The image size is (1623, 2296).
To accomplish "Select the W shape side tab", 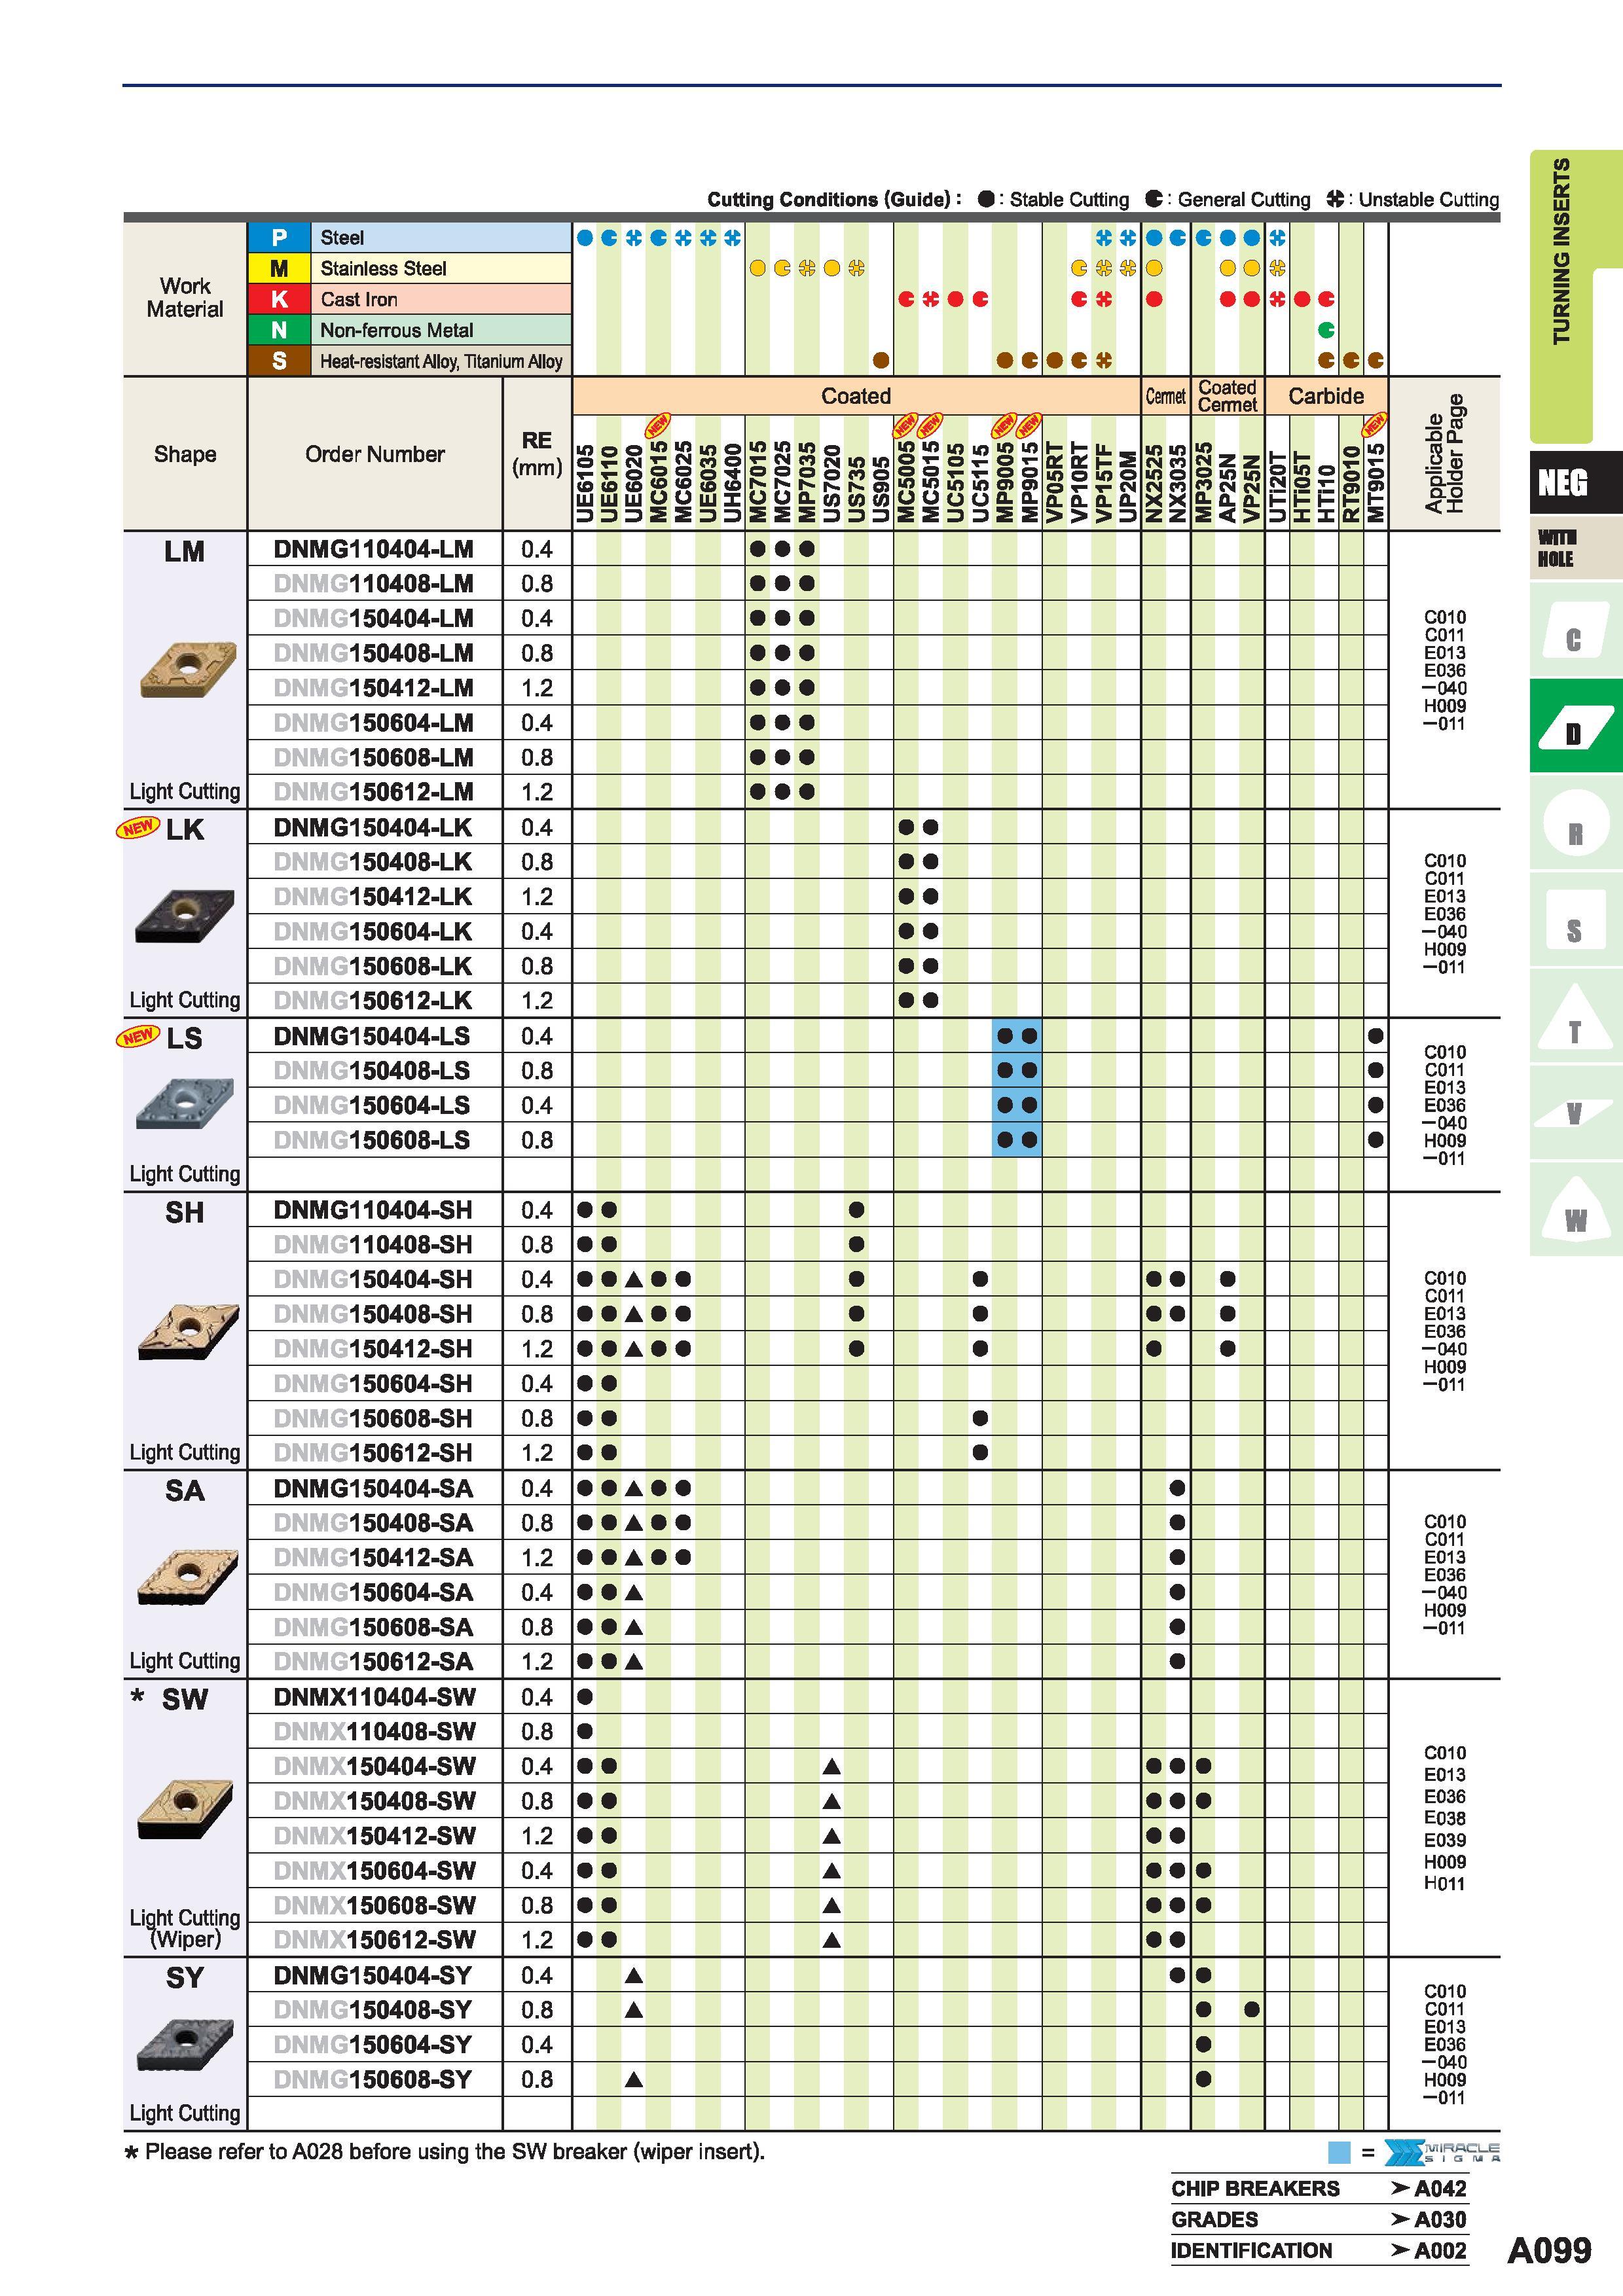I will [x=1575, y=1208].
